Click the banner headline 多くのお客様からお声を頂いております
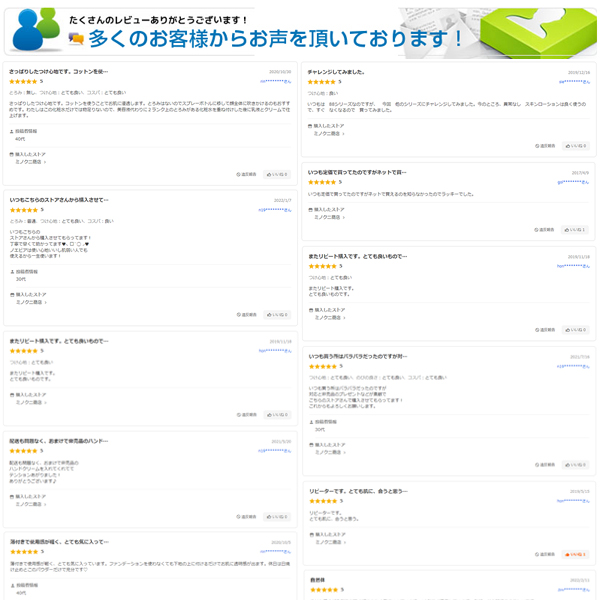Viewport: 600px width, 600px height. point(275,38)
